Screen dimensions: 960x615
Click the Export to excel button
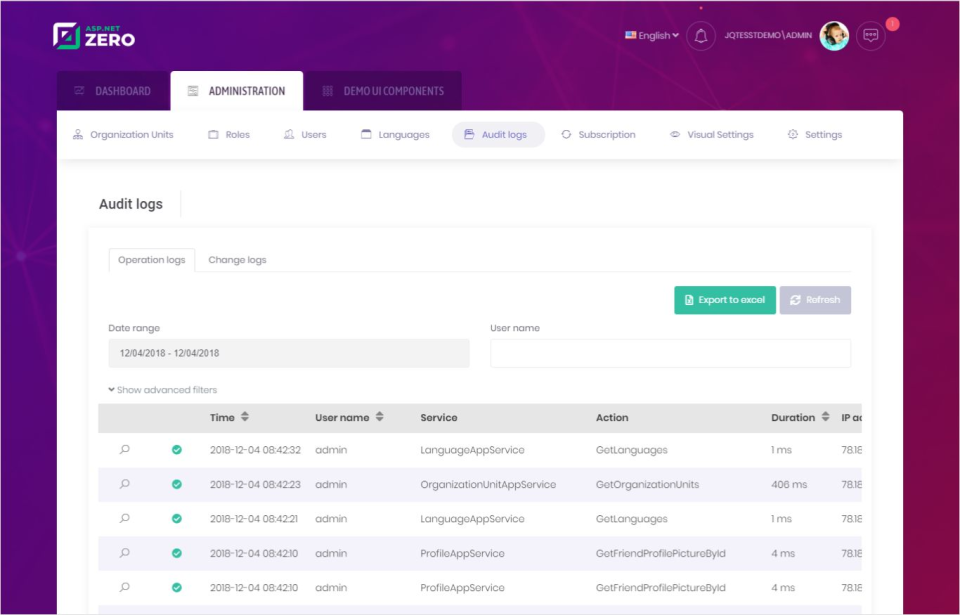(724, 300)
